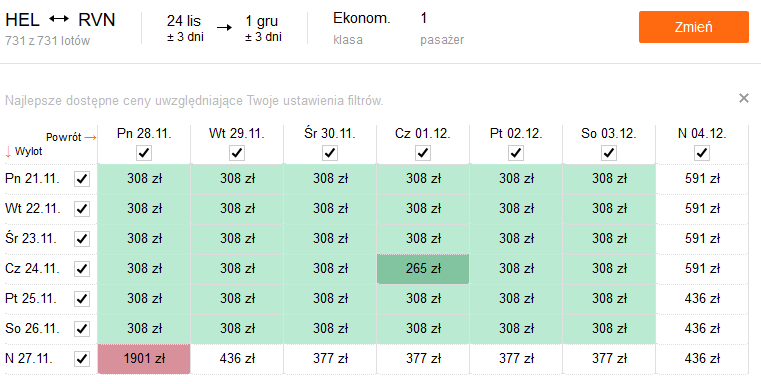Toggle the Cz 01.12. return date checkbox
This screenshot has width=761, height=384.
point(423,153)
